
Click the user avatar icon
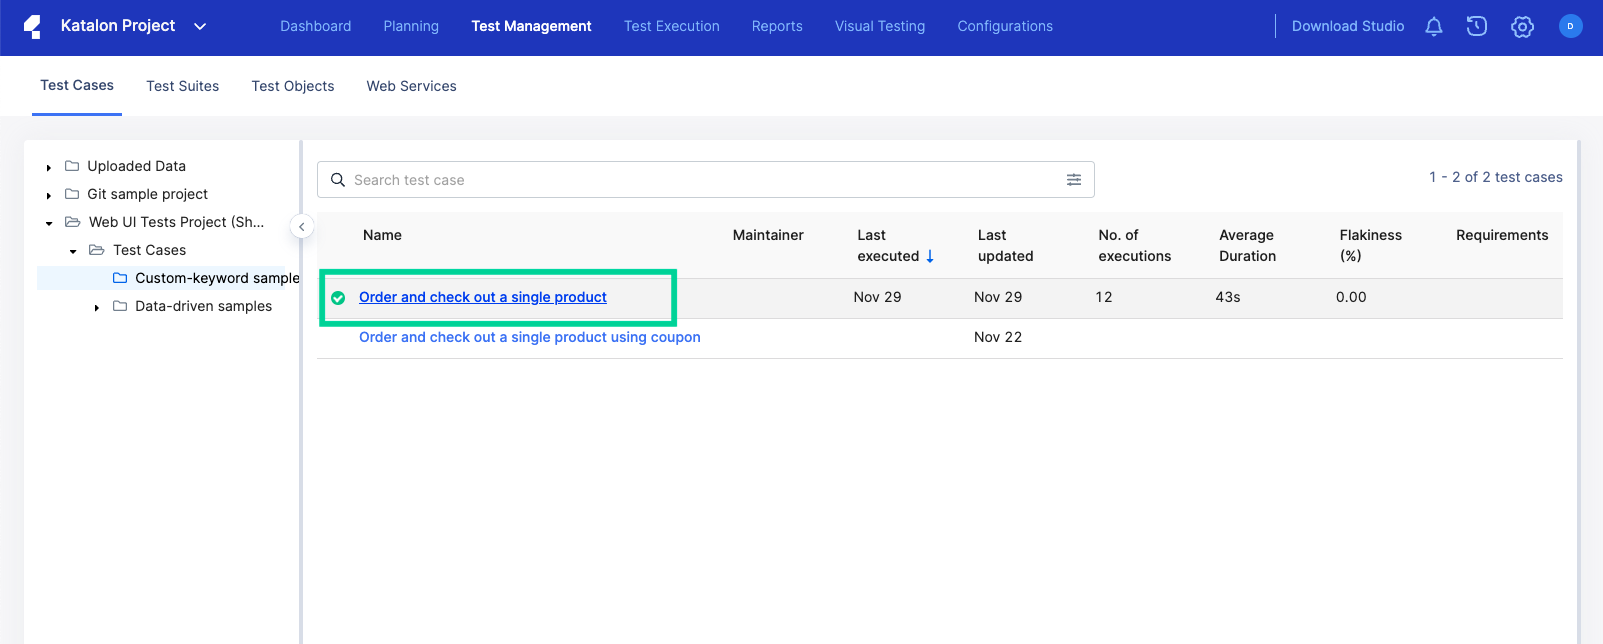pos(1570,27)
